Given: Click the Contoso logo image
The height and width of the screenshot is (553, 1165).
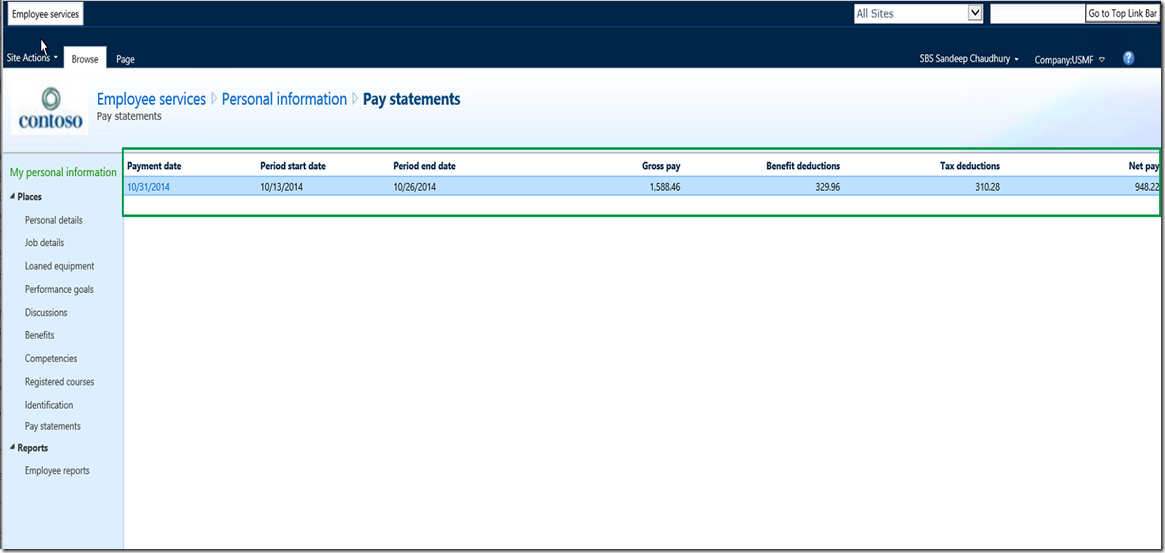Looking at the screenshot, I should click(x=49, y=109).
